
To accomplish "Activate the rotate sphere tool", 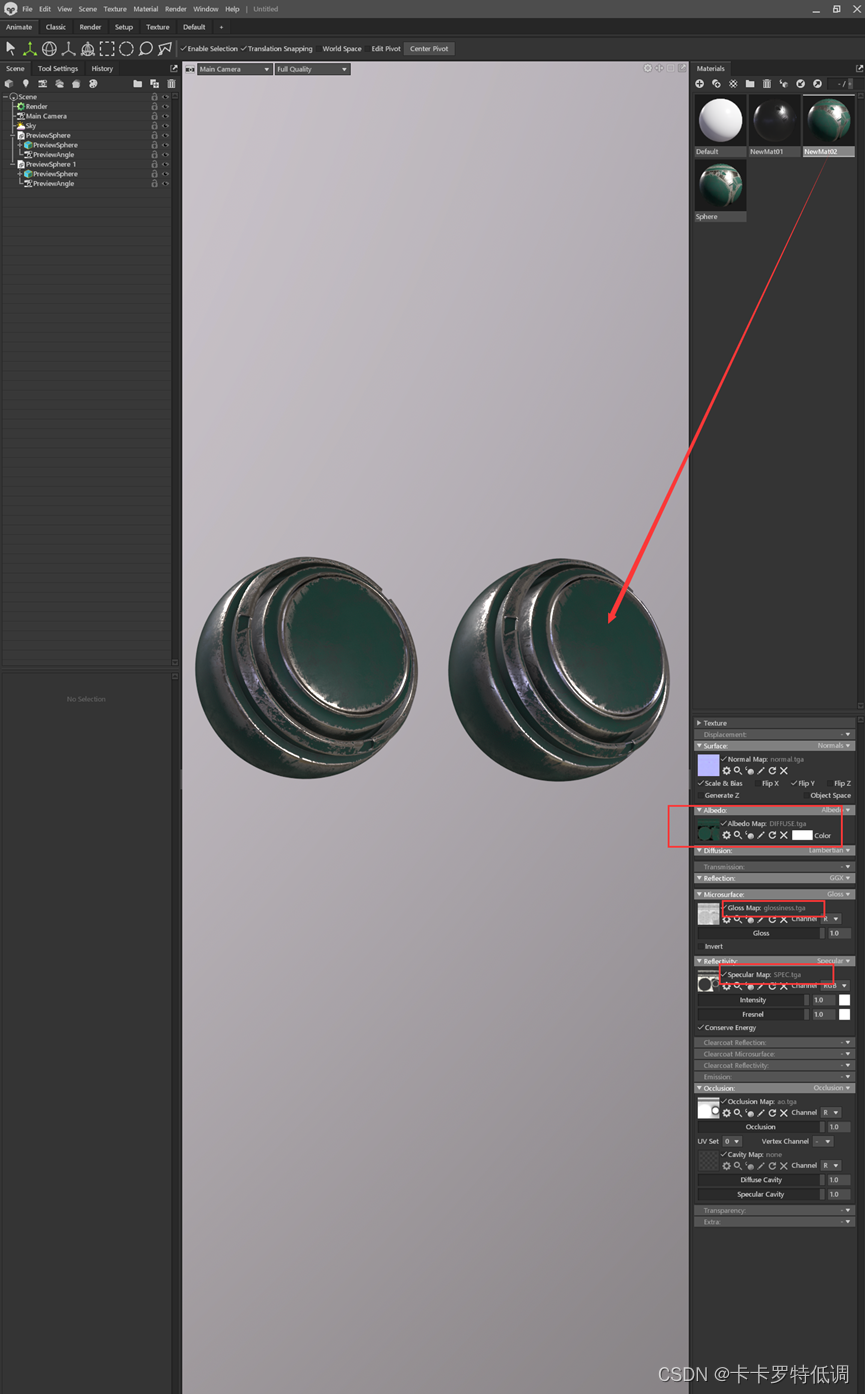I will point(49,48).
